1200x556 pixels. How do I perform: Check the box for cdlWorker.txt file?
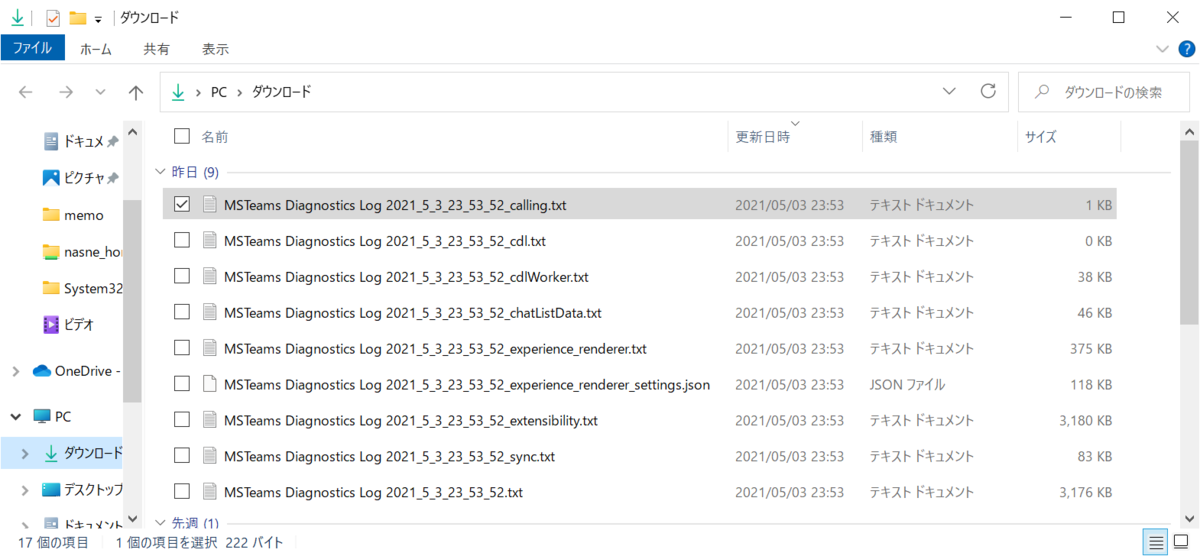coord(181,276)
